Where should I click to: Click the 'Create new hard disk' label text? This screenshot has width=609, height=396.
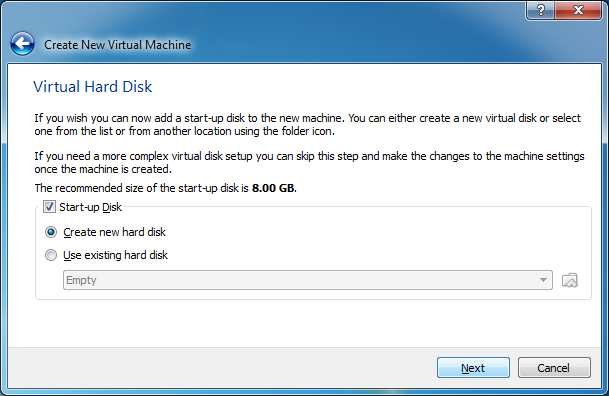[x=115, y=232]
